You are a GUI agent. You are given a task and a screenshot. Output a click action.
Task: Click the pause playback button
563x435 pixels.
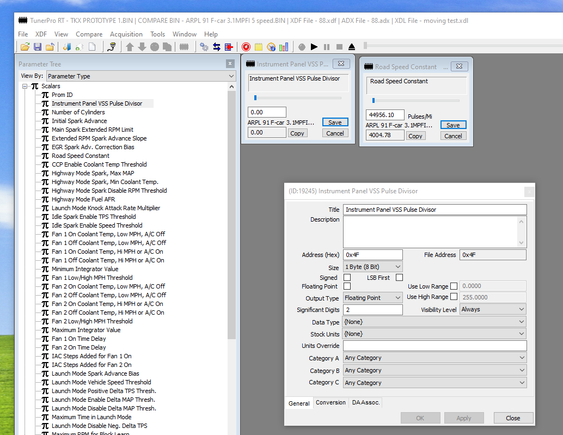tap(327, 47)
